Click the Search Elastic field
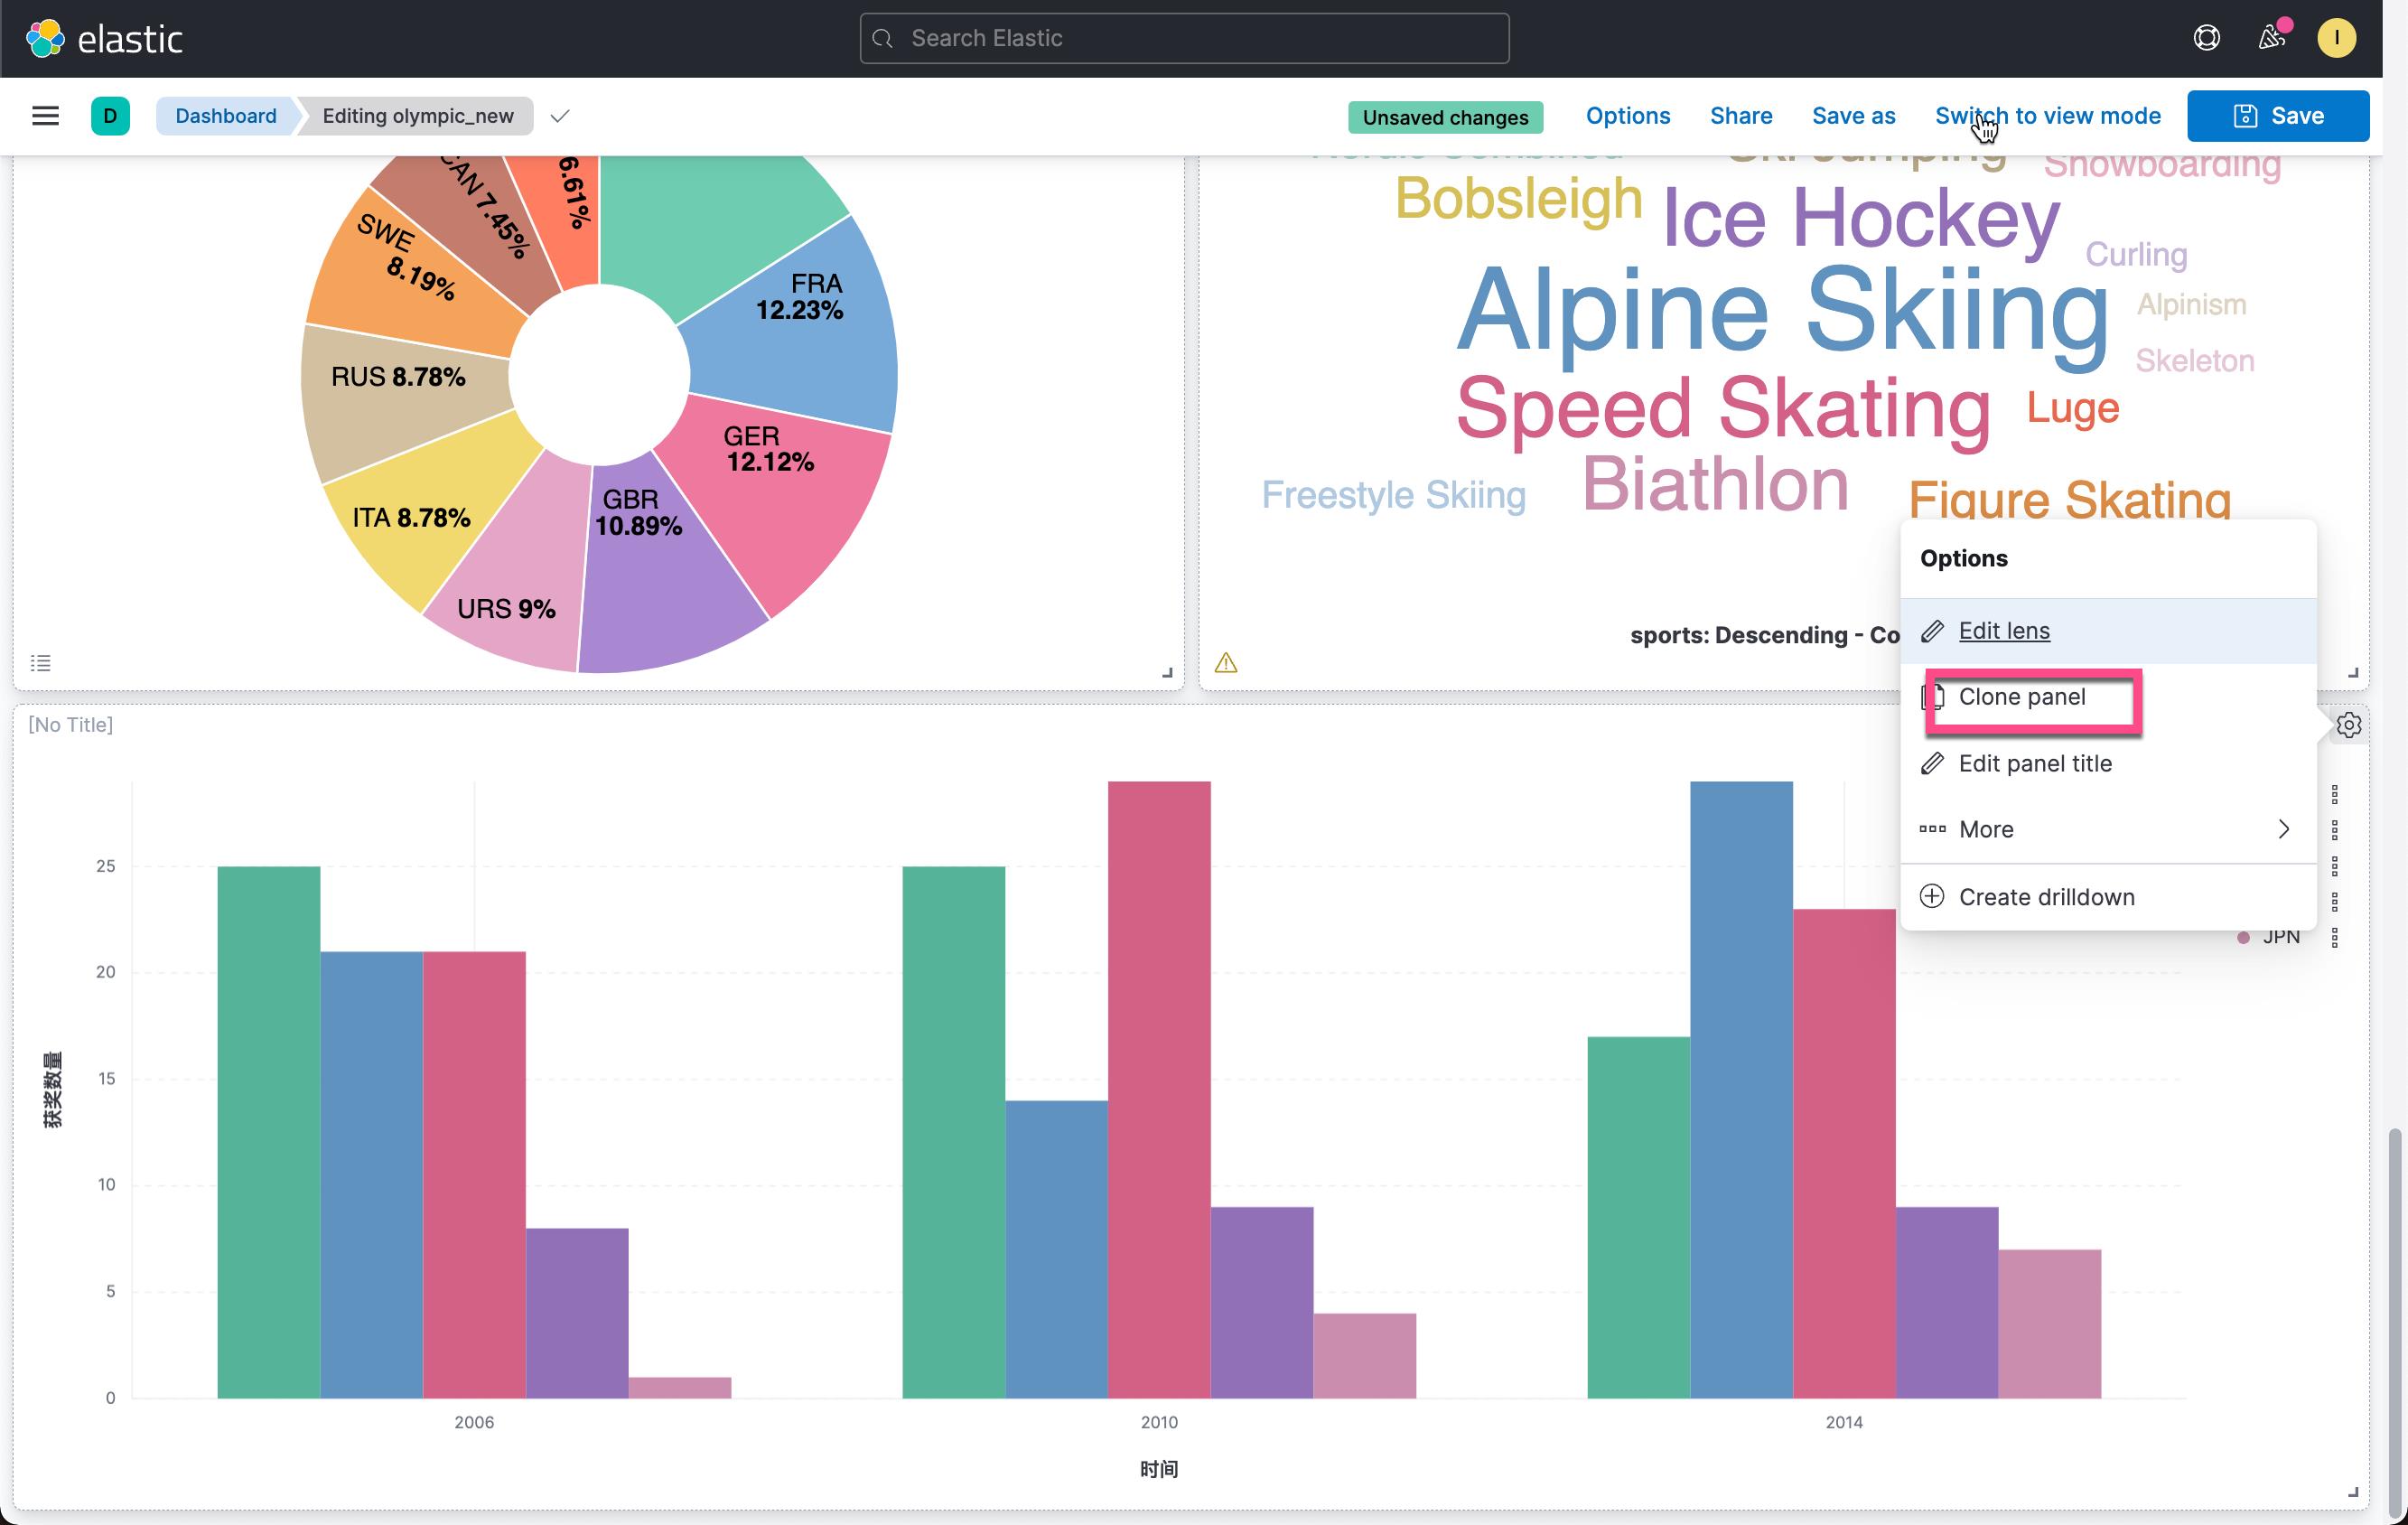 click(x=1184, y=38)
